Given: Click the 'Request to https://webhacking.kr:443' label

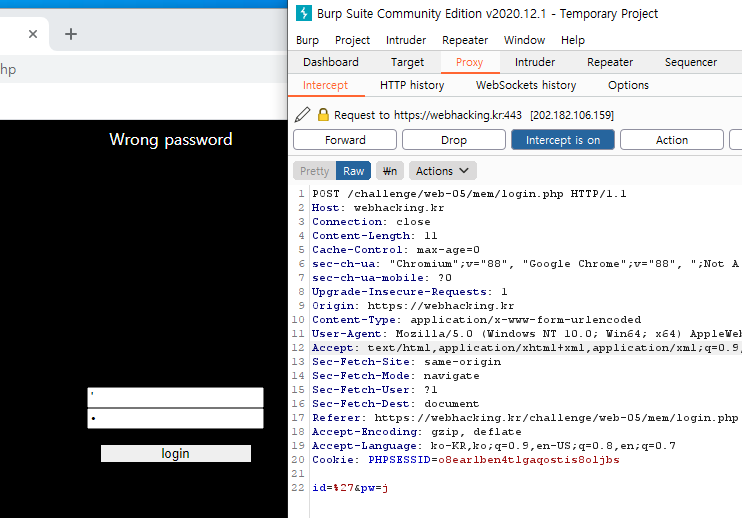Looking at the screenshot, I should point(428,115).
